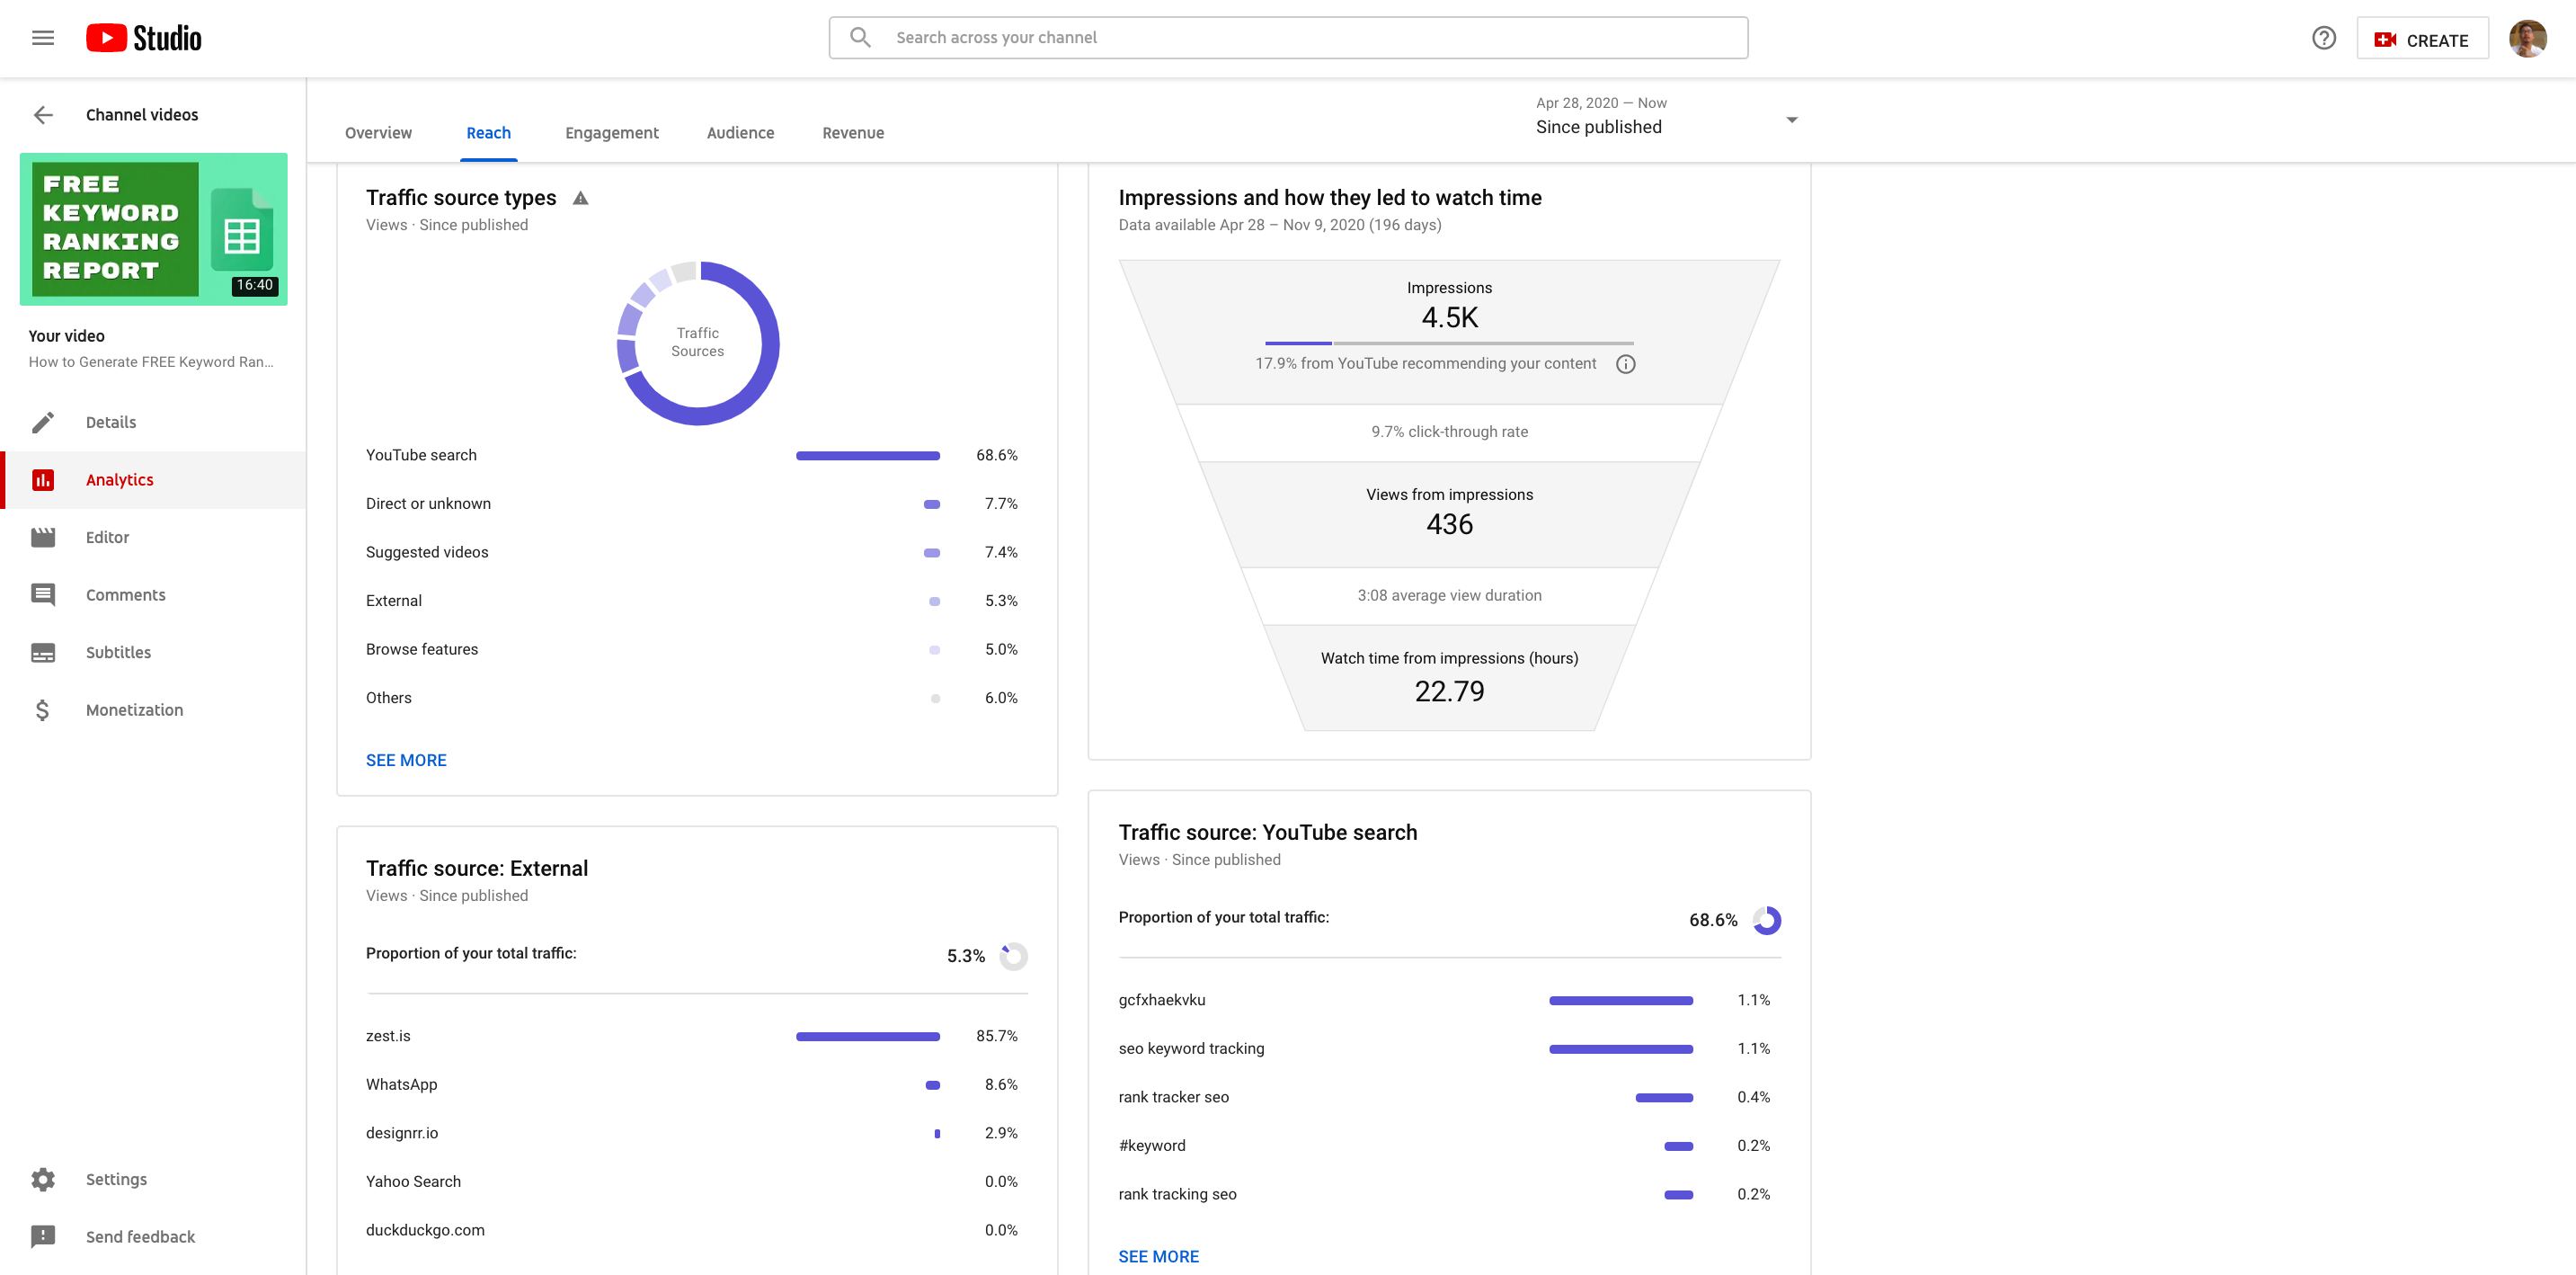Click SEE MORE under Traffic source types
Image resolution: width=2576 pixels, height=1275 pixels.
[406, 760]
